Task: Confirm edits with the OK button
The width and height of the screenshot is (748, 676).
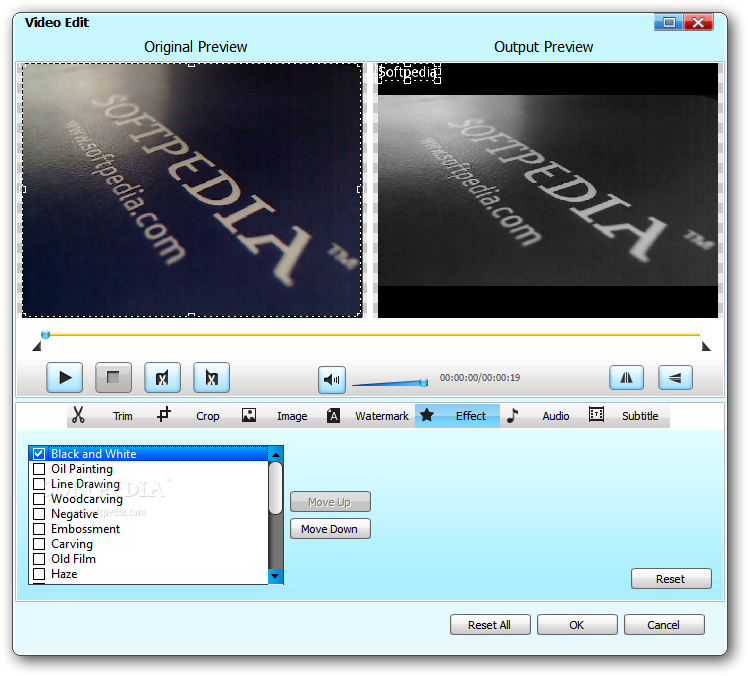Action: click(577, 624)
